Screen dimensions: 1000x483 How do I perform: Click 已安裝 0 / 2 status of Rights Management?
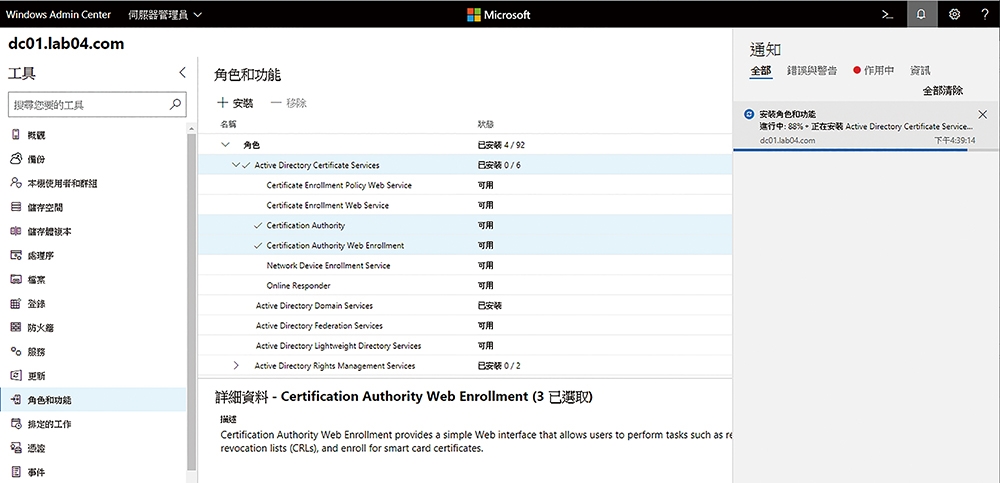(499, 366)
